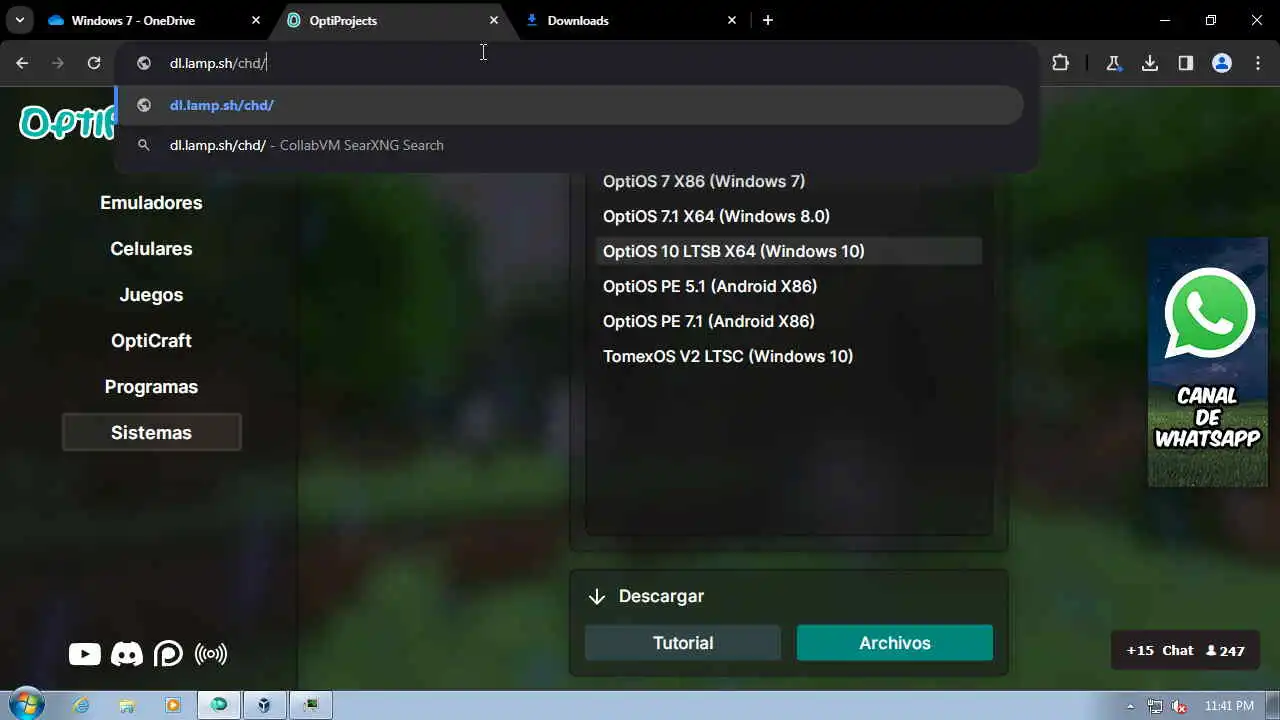
Task: Open the broadcast signal icon
Action: coord(211,654)
